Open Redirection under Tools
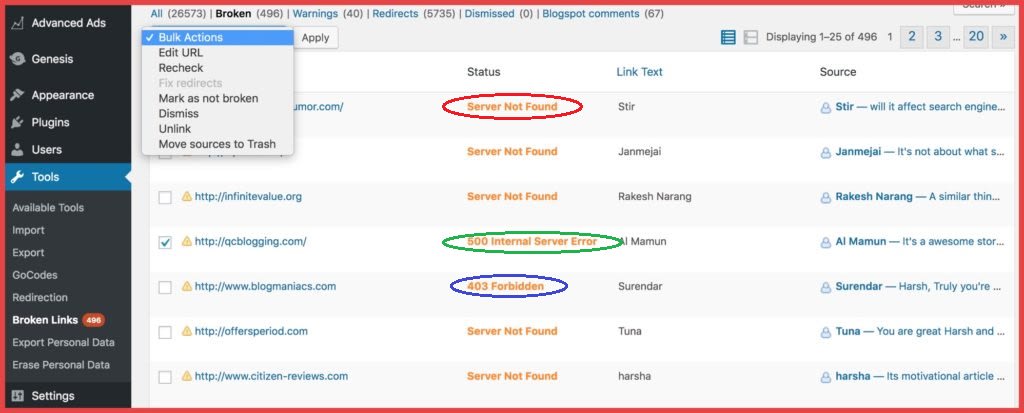The image size is (1024, 413). [40, 297]
